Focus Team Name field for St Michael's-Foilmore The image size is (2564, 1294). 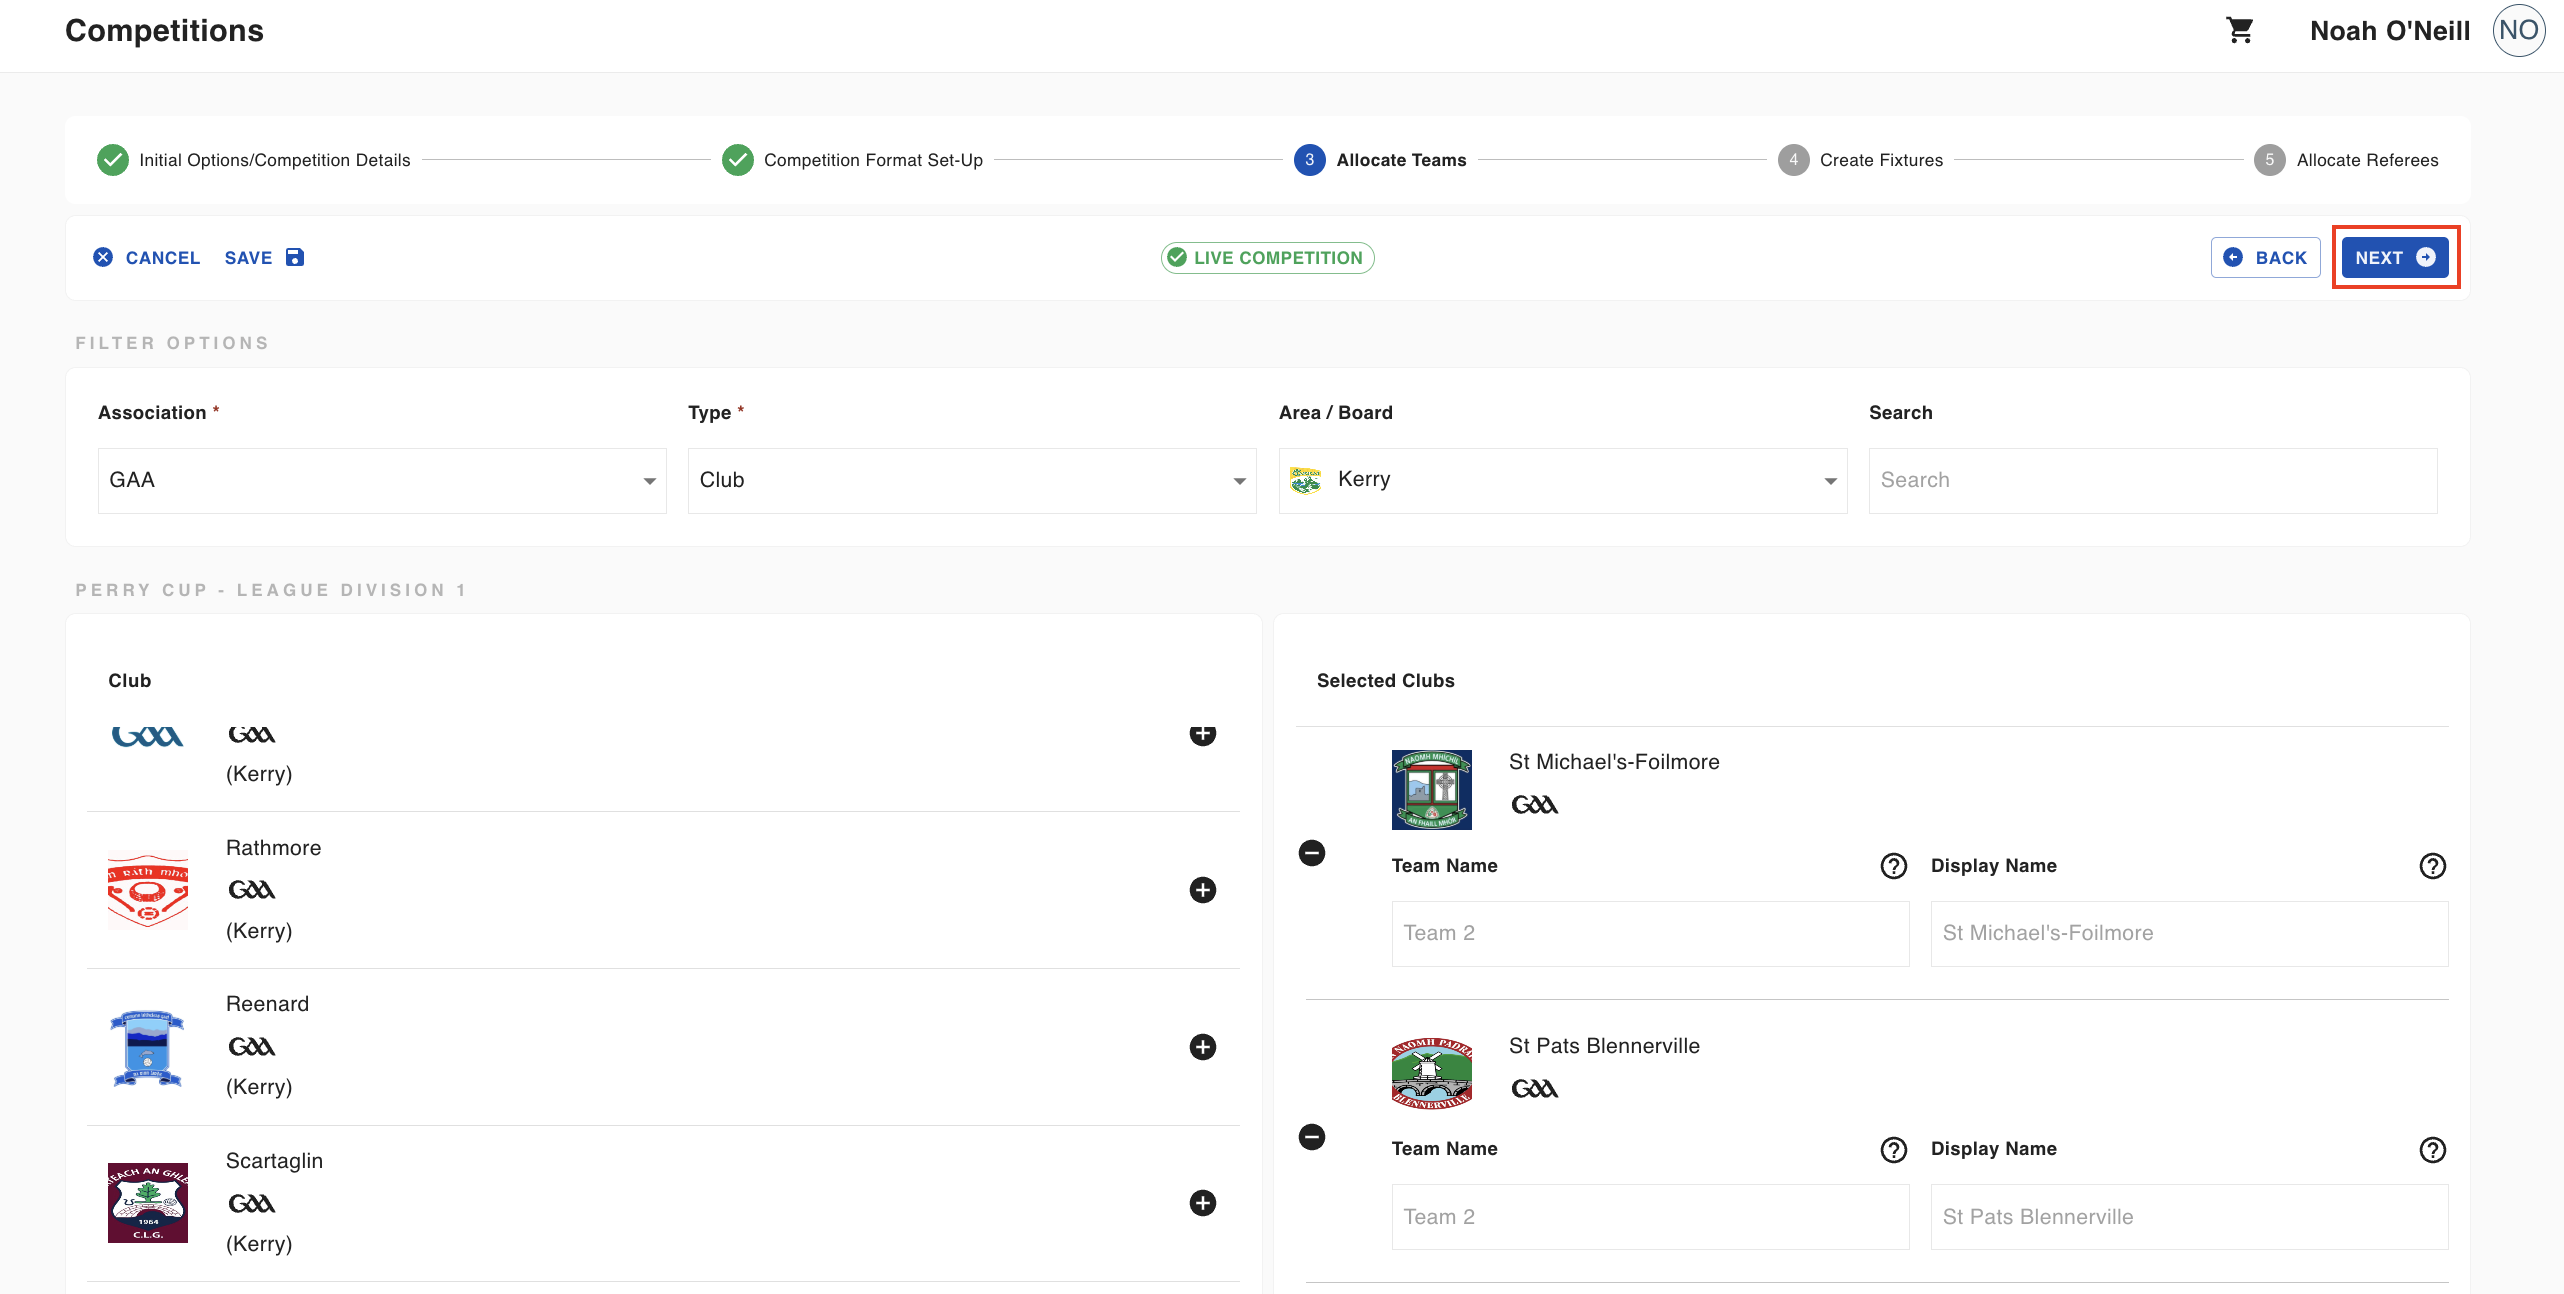1650,934
